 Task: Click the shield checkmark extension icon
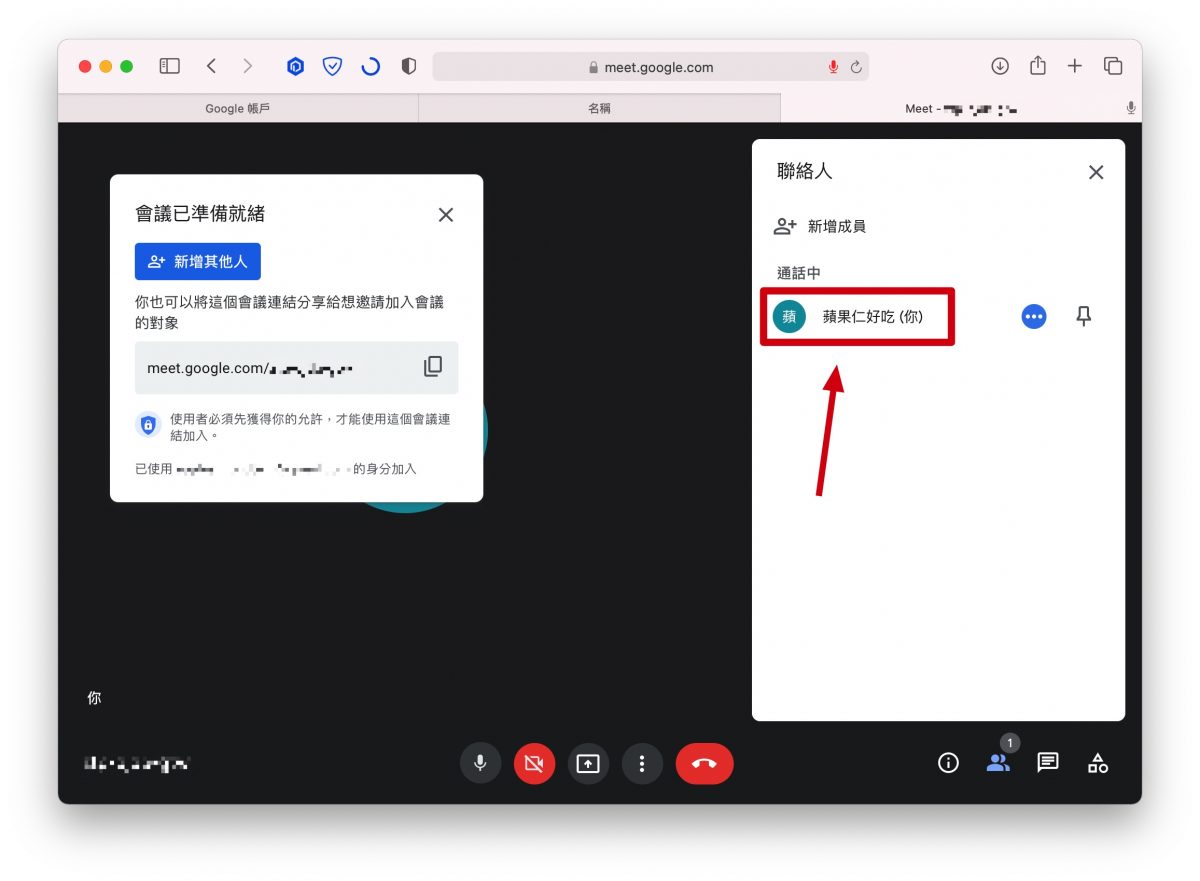click(x=332, y=66)
